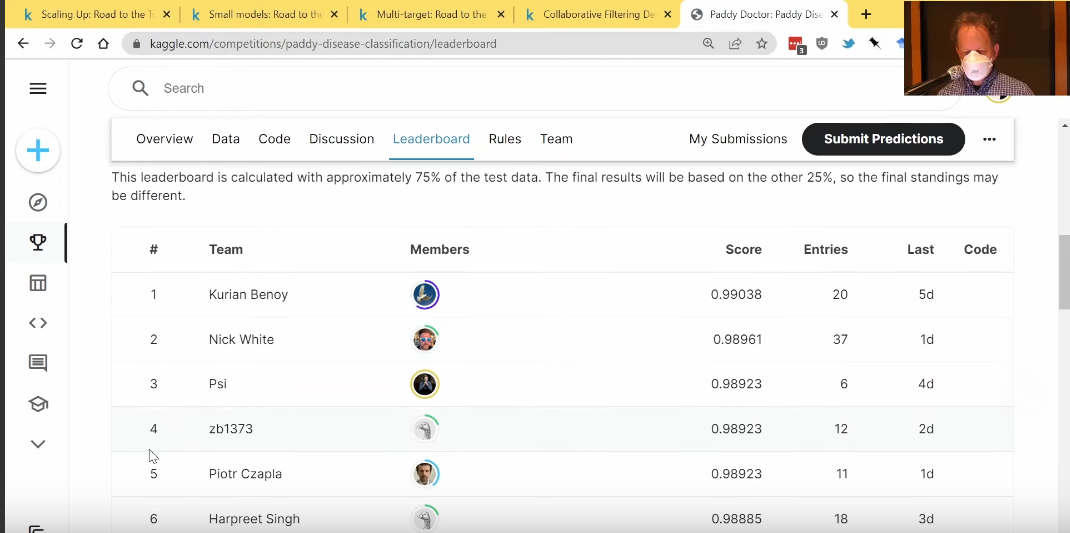Image resolution: width=1070 pixels, height=533 pixels.
Task: Open Kurian Benoy's member avatar
Action: [x=426, y=295]
